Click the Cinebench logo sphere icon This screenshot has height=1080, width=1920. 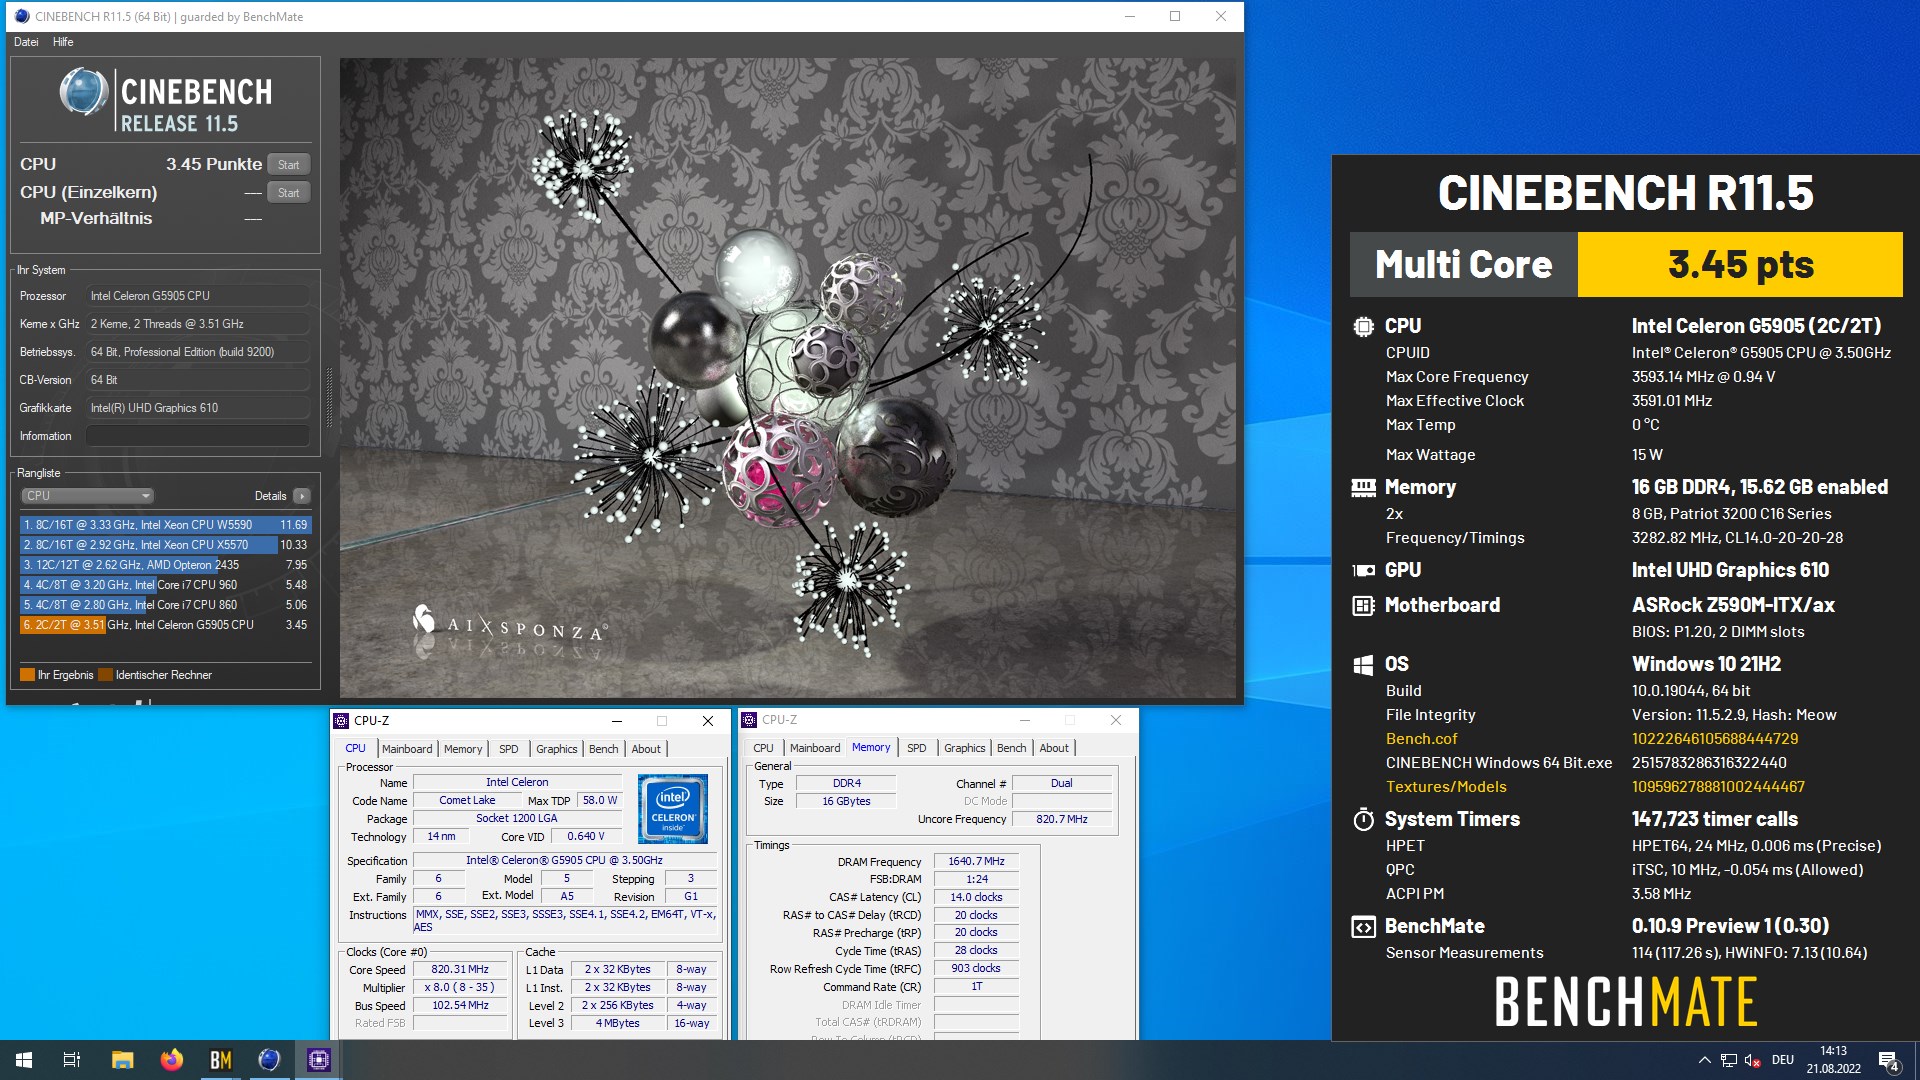click(x=84, y=93)
